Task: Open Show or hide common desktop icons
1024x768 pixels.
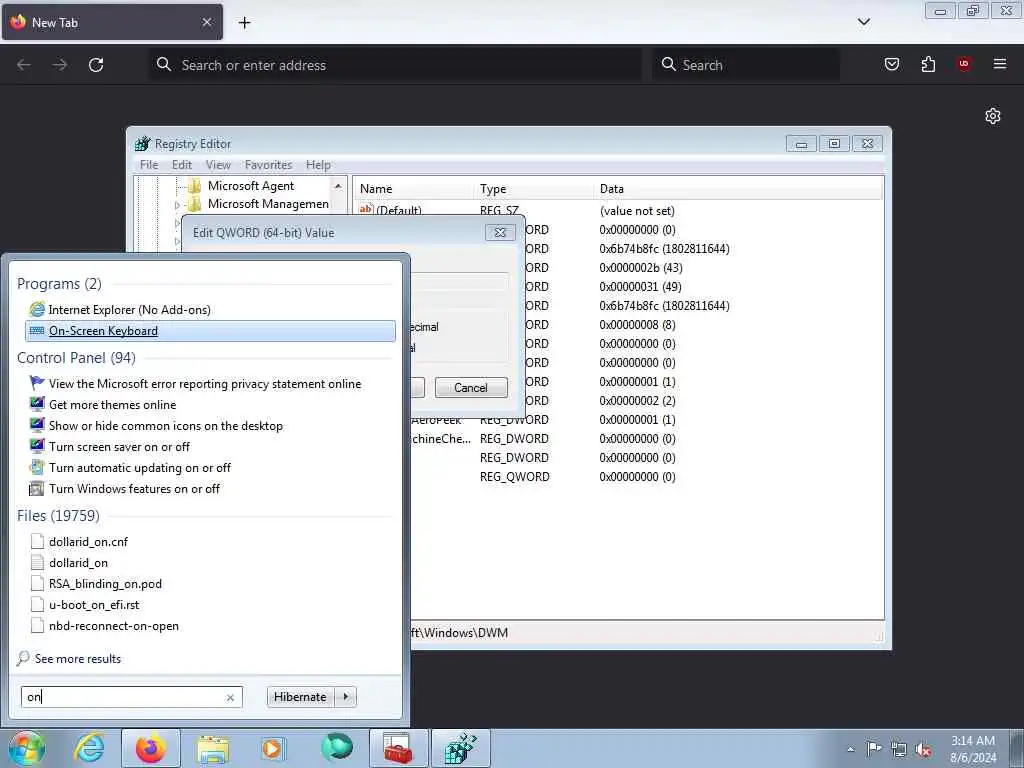Action: point(166,426)
